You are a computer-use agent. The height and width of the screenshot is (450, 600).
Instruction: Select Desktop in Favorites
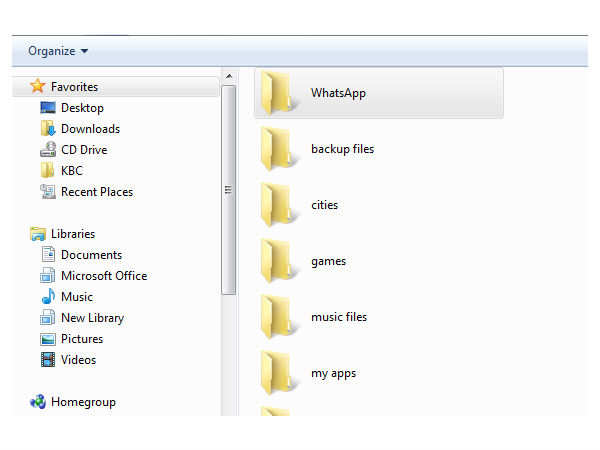81,108
